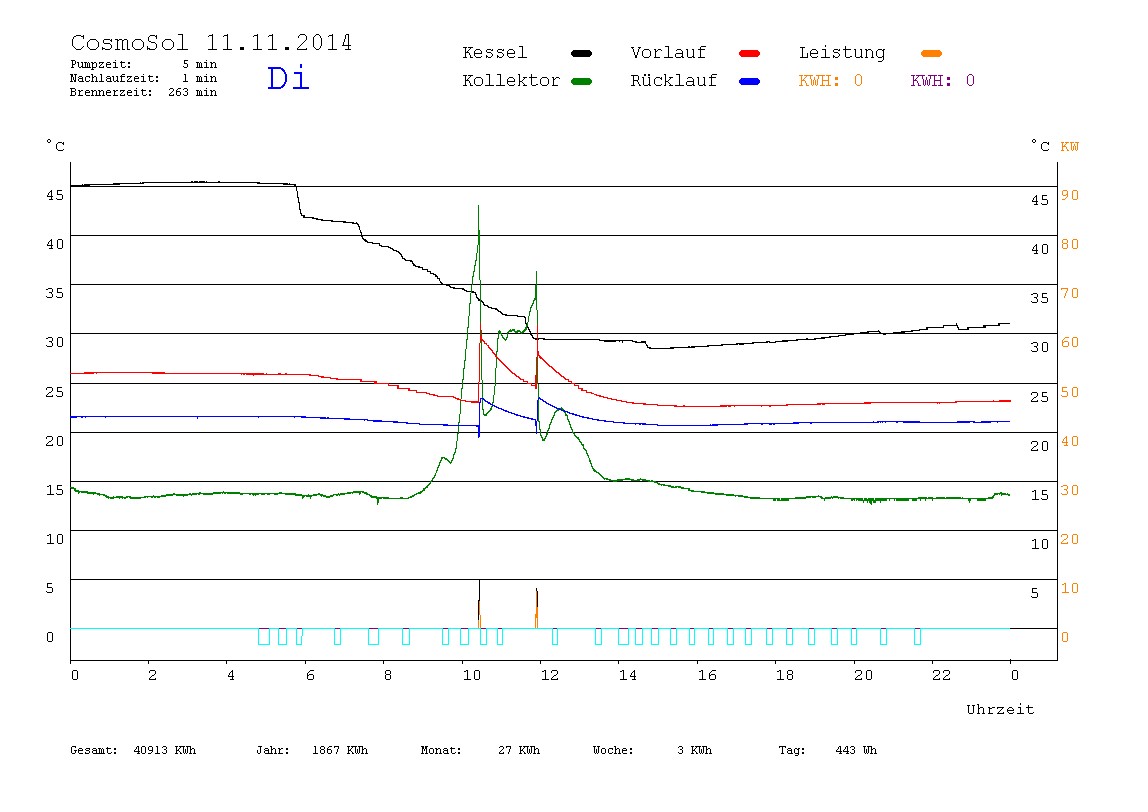1148x812 pixels.
Task: Click the "Vorlauf" legend label
Action: pos(668,53)
